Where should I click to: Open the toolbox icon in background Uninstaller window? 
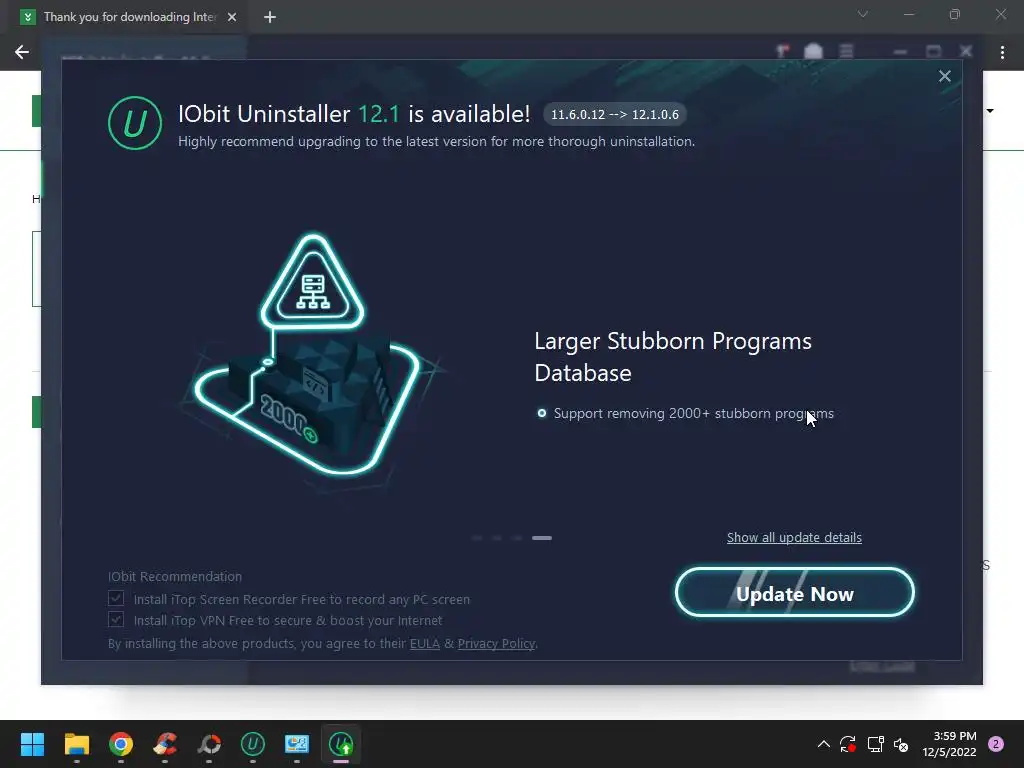(x=782, y=51)
